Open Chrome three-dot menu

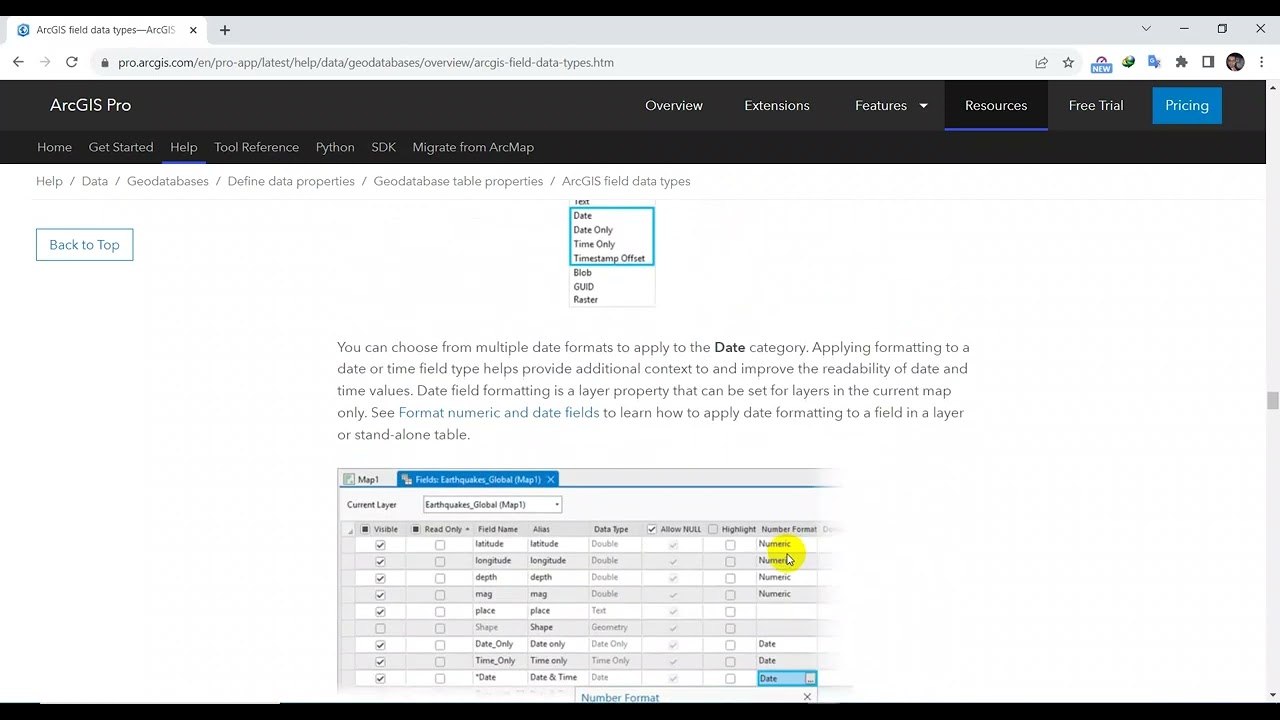point(1262,62)
